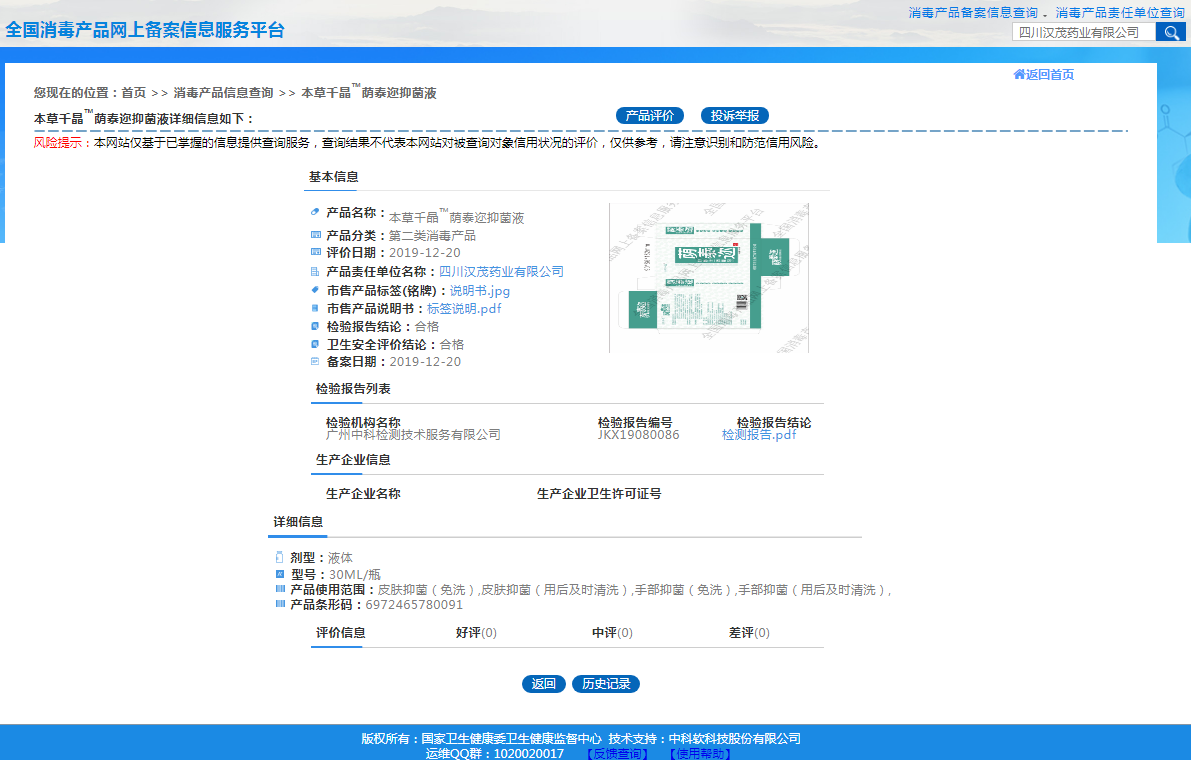Click the icon beside 检验报告结论
The height and width of the screenshot is (760, 1191).
click(x=315, y=326)
